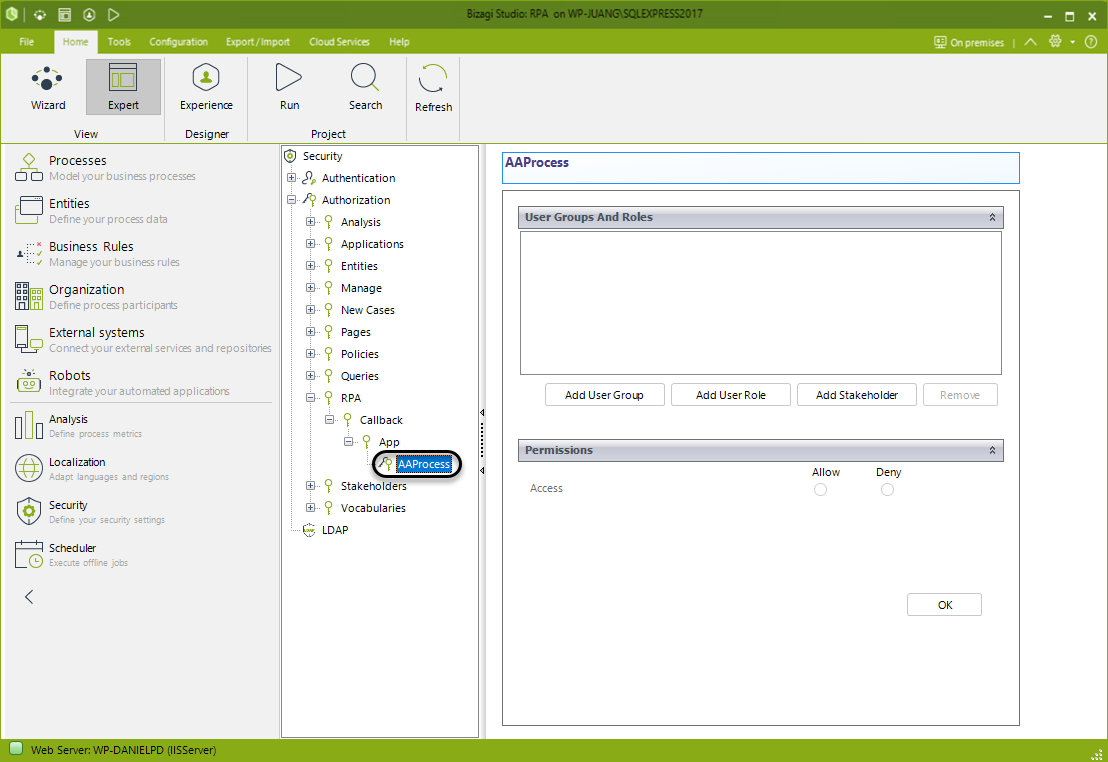Select the Manage tree item
The height and width of the screenshot is (762, 1108).
pyautogui.click(x=361, y=288)
